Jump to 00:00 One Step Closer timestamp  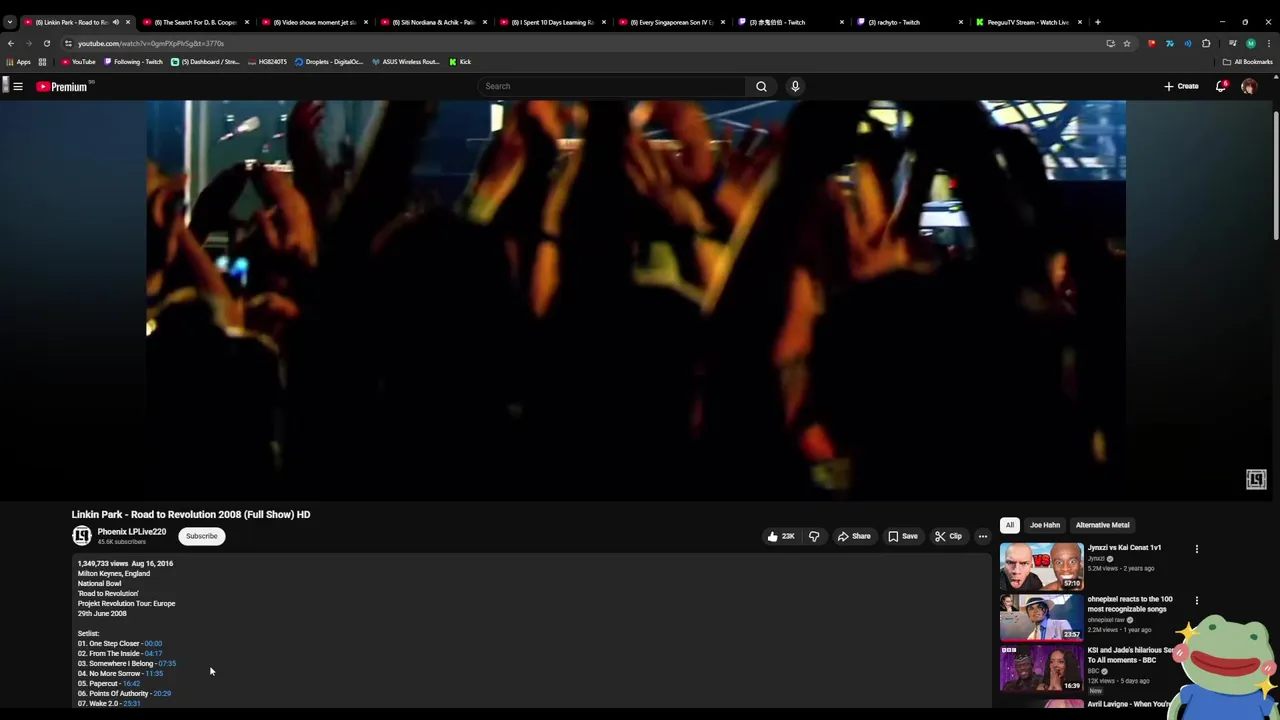click(x=153, y=643)
